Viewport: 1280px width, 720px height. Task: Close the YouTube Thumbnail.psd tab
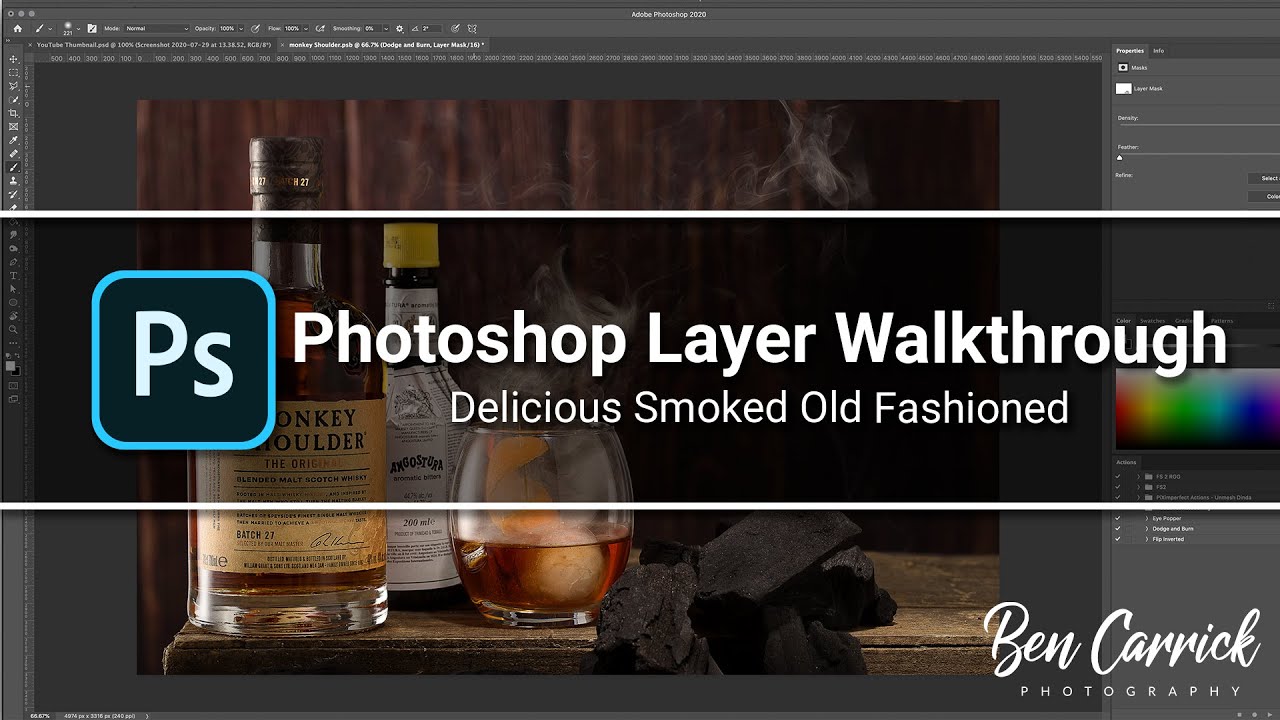30,45
